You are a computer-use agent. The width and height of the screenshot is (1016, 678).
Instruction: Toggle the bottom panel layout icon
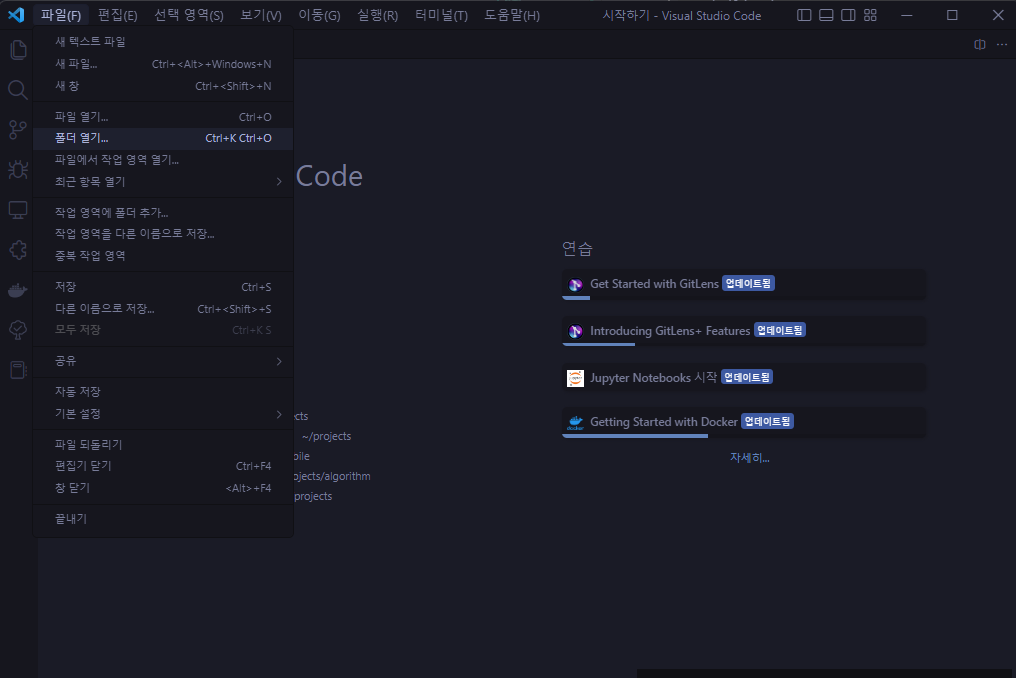pos(826,15)
